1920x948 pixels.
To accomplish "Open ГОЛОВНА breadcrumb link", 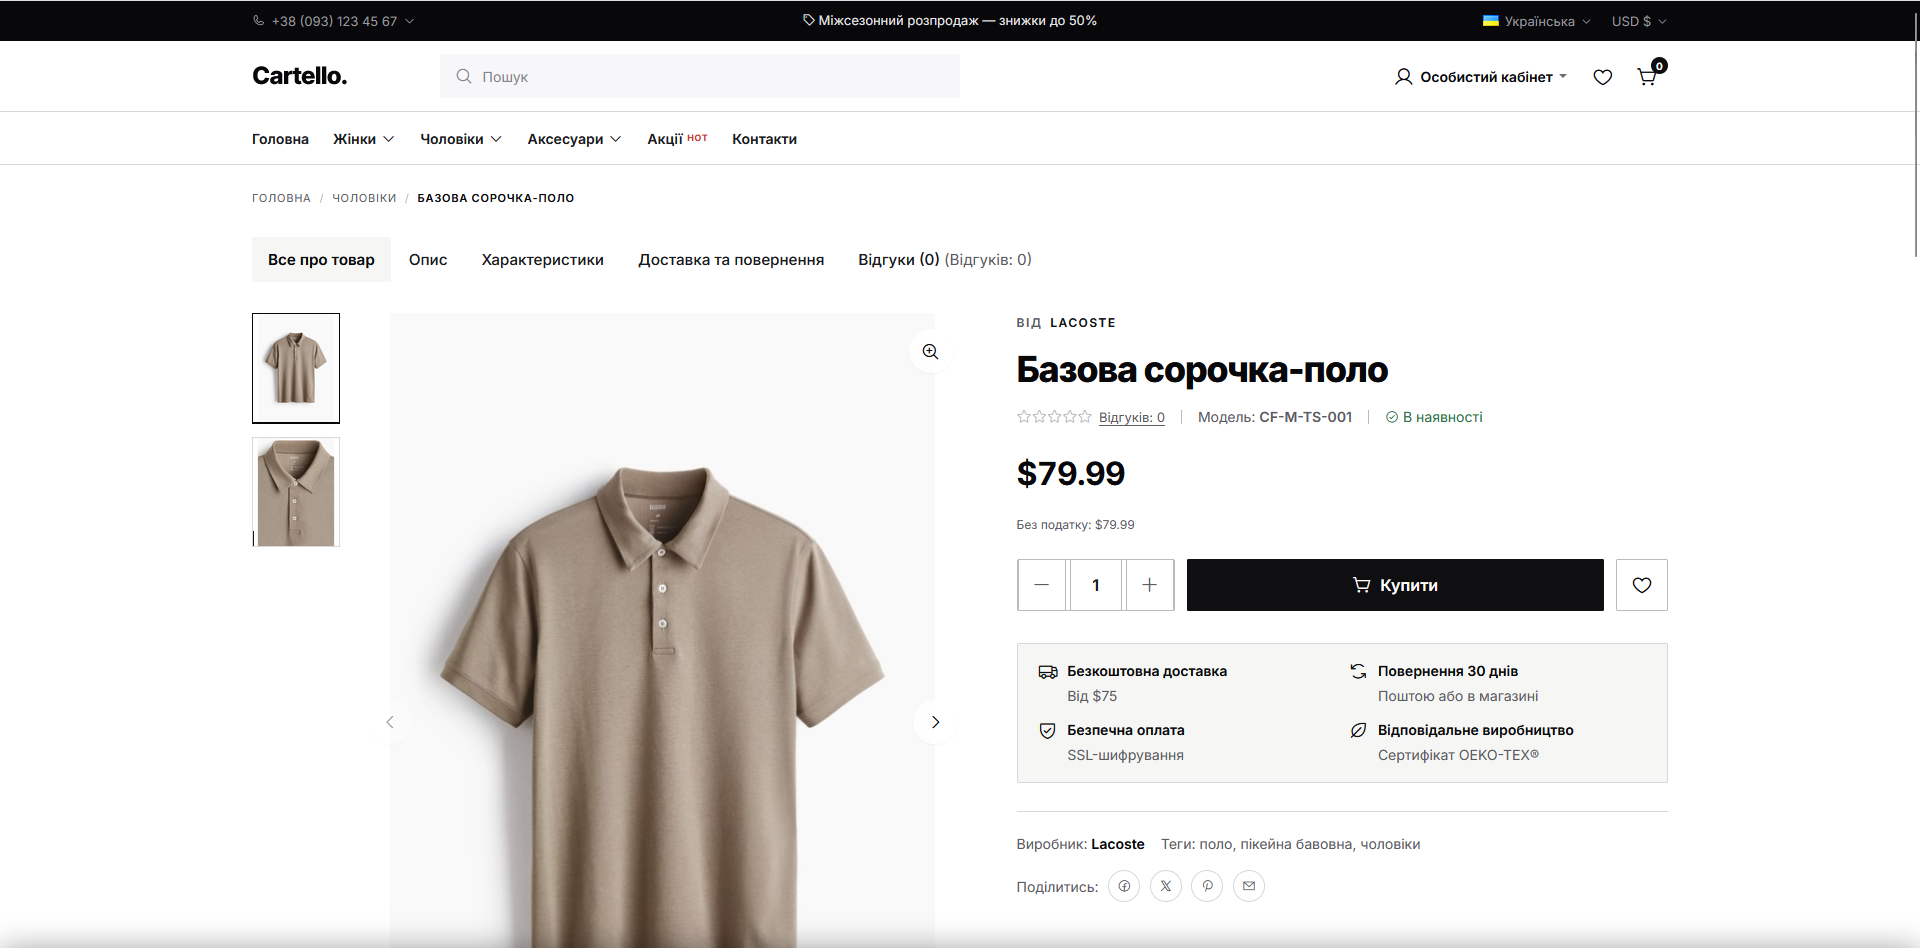I will pyautogui.click(x=281, y=198).
